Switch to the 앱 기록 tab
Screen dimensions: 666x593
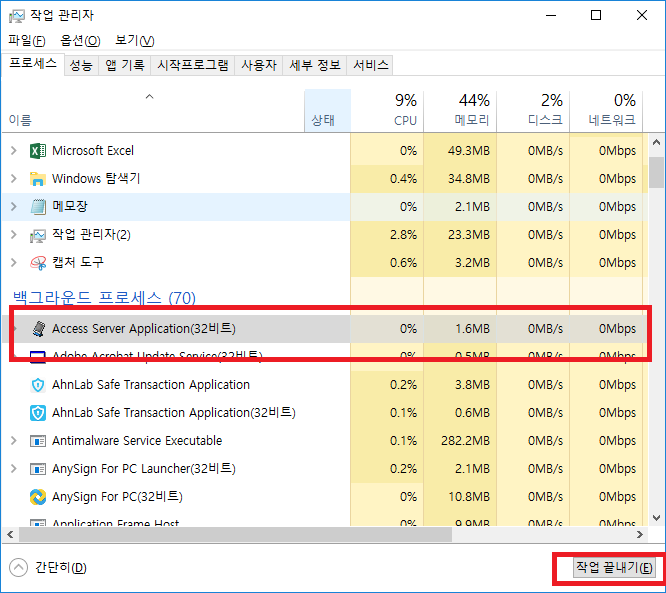point(124,65)
